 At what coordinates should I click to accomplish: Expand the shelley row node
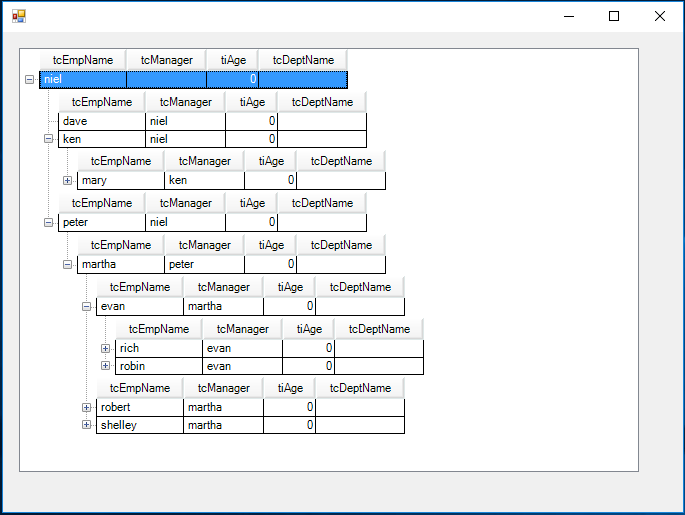tap(86, 425)
